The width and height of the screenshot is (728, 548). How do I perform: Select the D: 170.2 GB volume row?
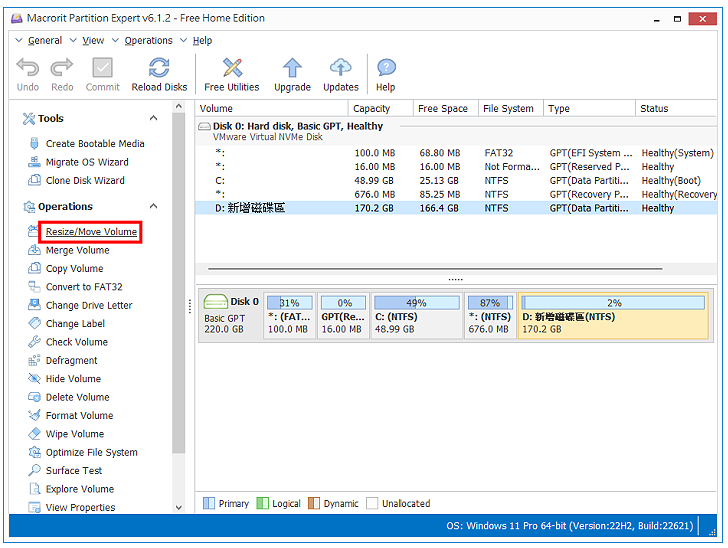point(456,208)
